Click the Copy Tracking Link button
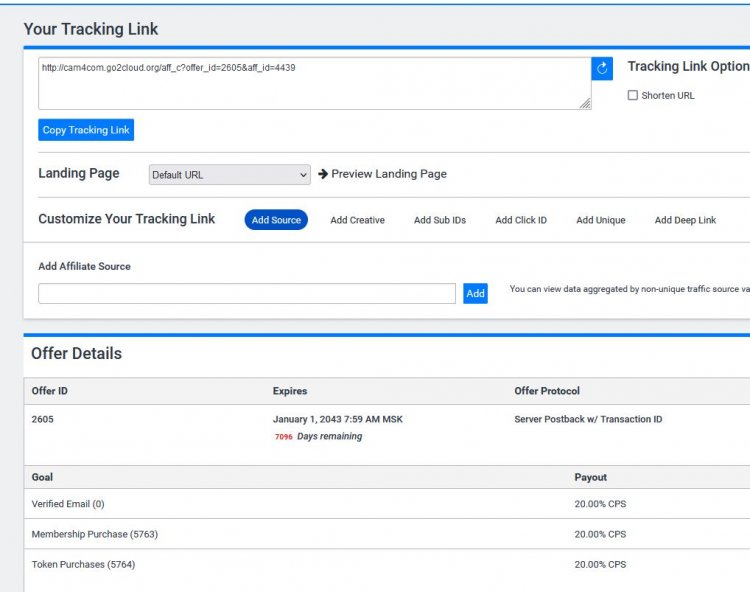The image size is (750, 592). pos(86,130)
